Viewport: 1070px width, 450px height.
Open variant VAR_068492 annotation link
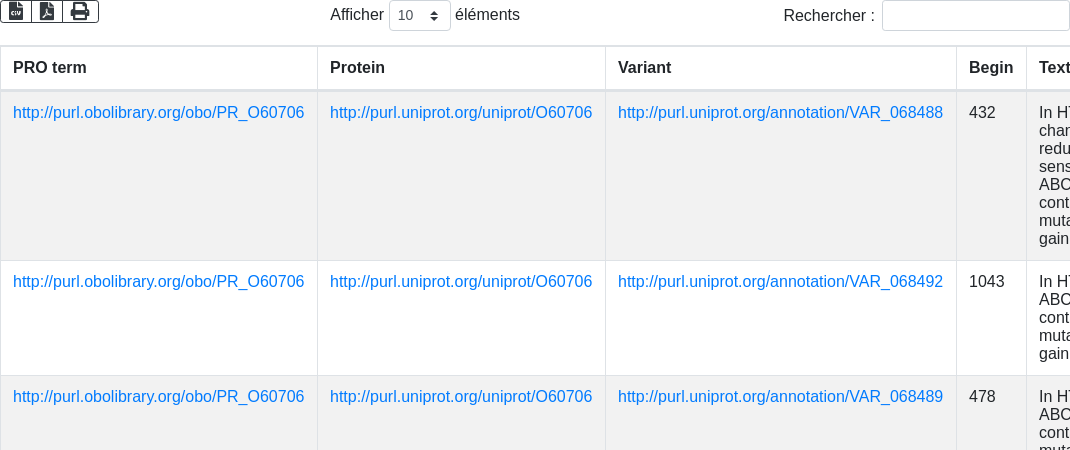pos(780,282)
